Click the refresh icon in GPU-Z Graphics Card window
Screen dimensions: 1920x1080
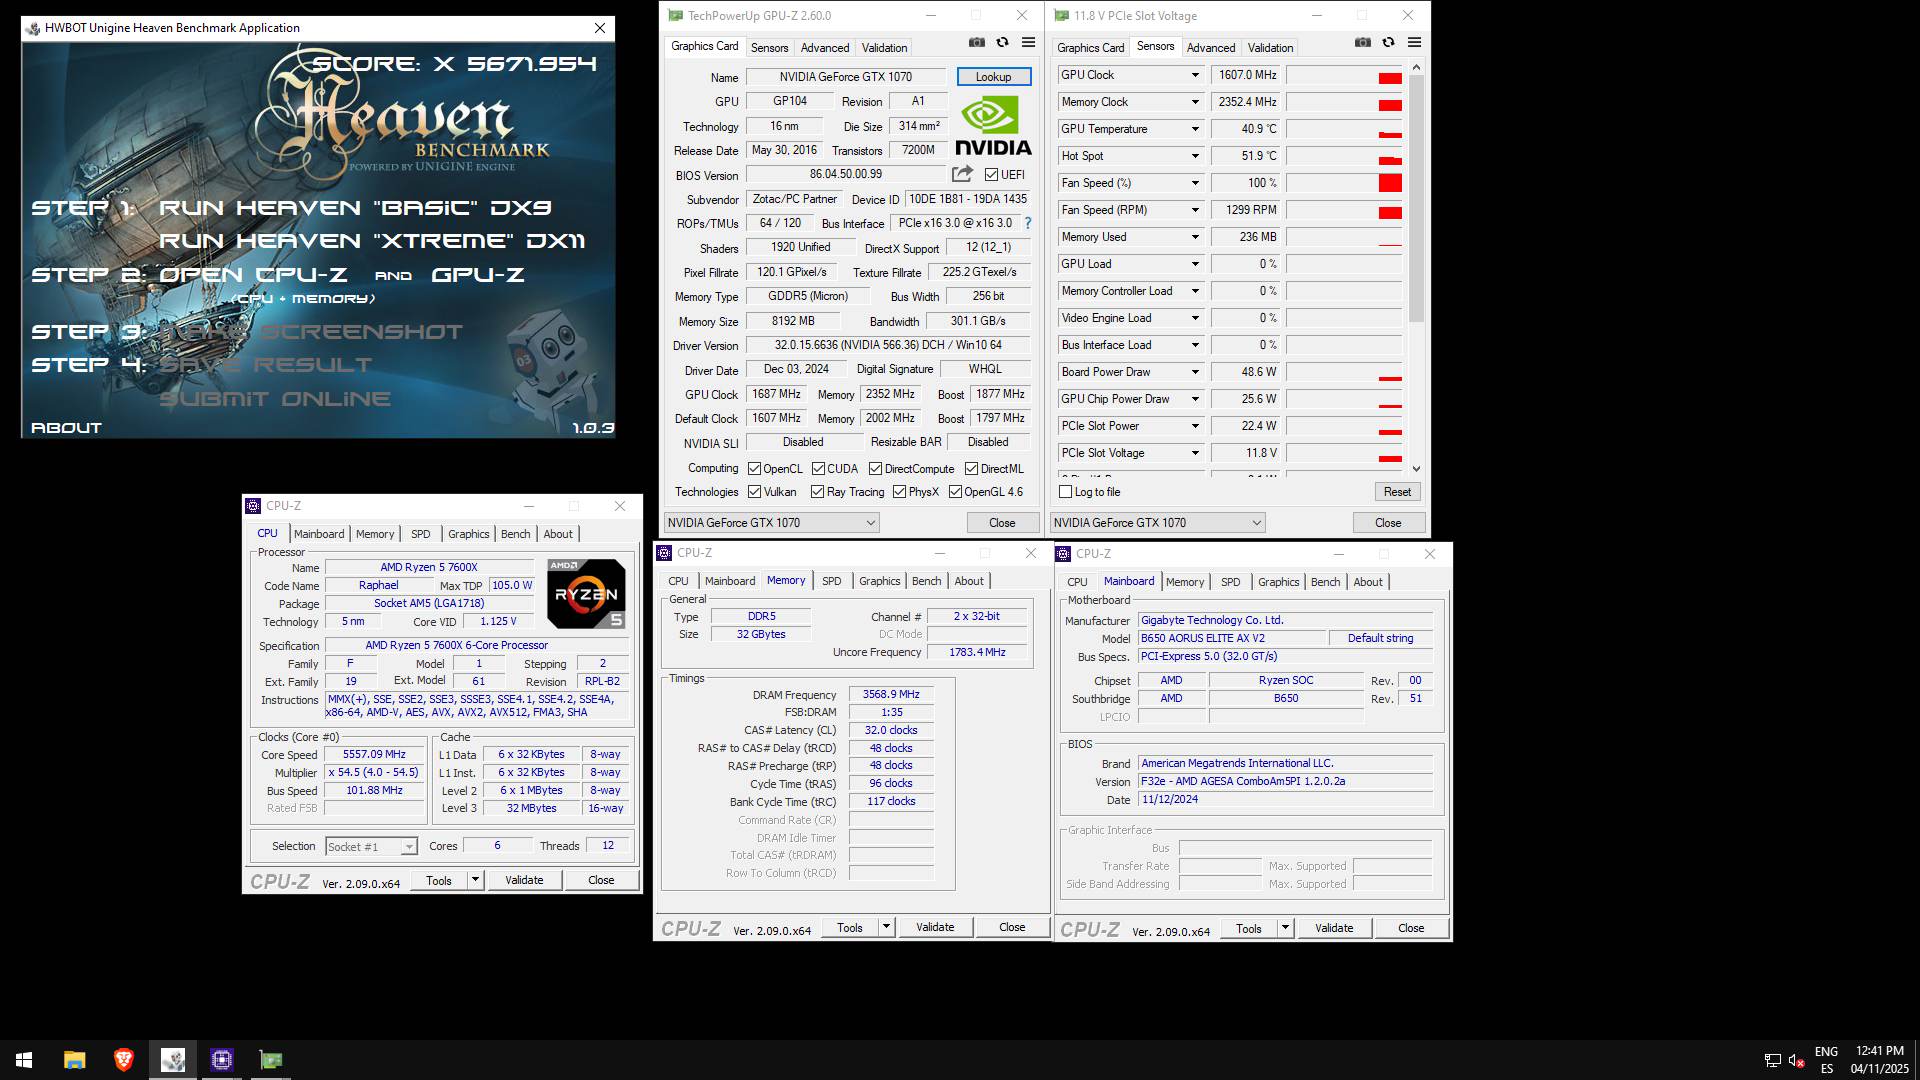click(1002, 42)
